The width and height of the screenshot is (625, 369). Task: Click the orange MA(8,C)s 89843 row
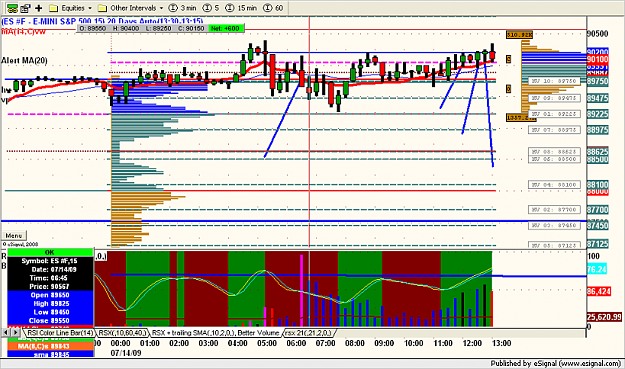pyautogui.click(x=50, y=346)
